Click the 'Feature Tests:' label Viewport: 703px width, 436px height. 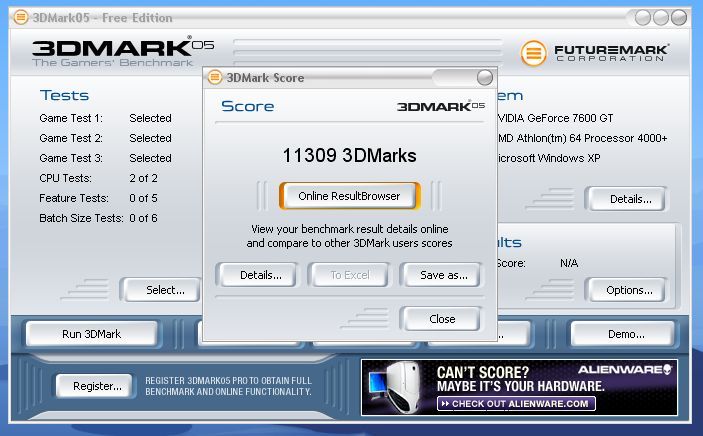pyautogui.click(x=74, y=198)
